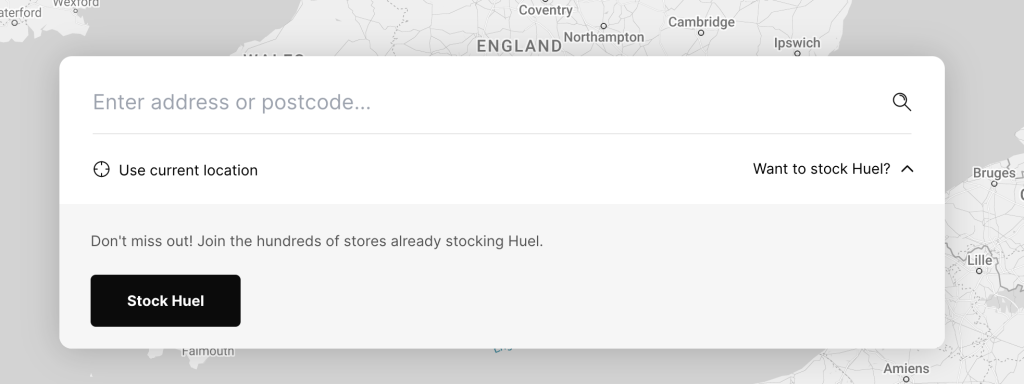Collapse the Want to stock Huel chevron
Image resolution: width=1024 pixels, height=384 pixels.
[x=906, y=169]
